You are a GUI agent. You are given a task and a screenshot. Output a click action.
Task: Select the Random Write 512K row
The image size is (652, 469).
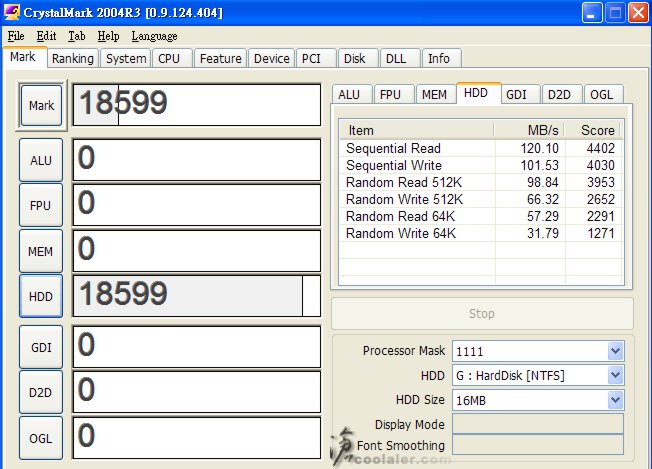[x=480, y=199]
